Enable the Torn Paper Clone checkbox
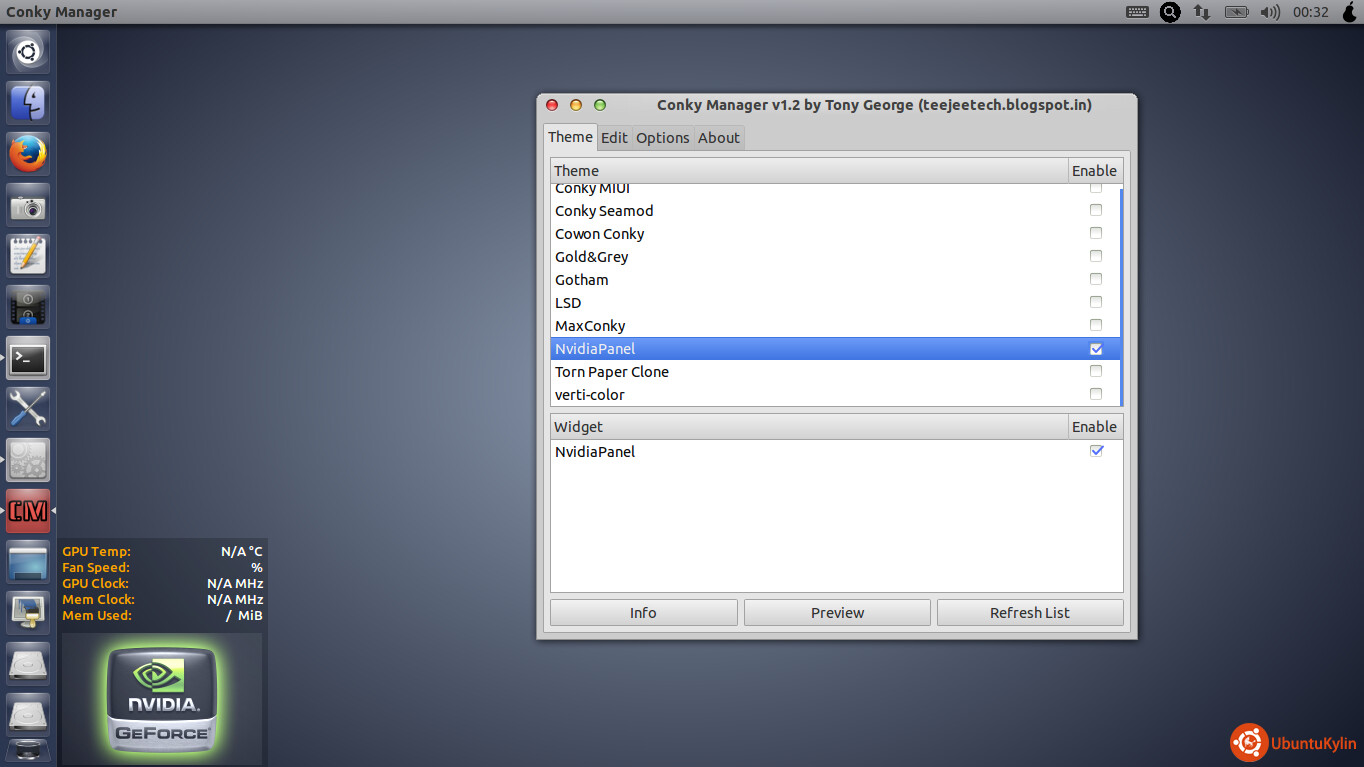The image size is (1364, 767). 1096,372
